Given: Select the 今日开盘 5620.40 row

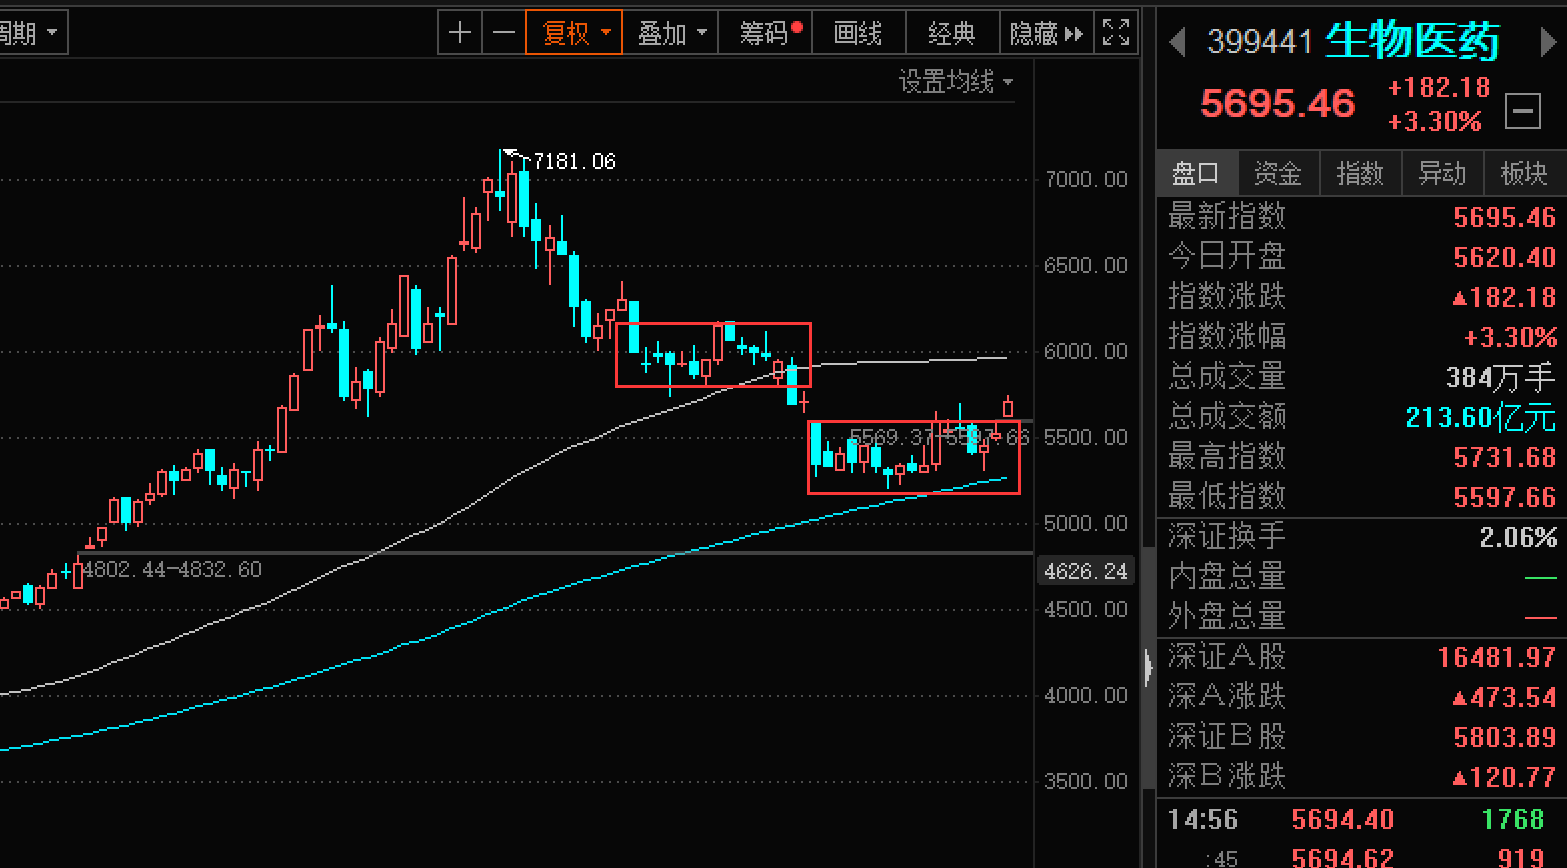Looking at the screenshot, I should point(1362,257).
